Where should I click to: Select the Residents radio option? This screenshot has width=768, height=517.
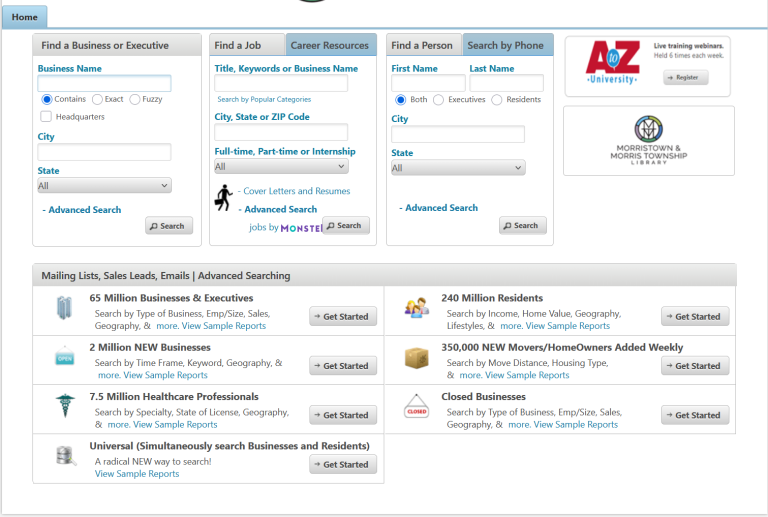click(497, 100)
